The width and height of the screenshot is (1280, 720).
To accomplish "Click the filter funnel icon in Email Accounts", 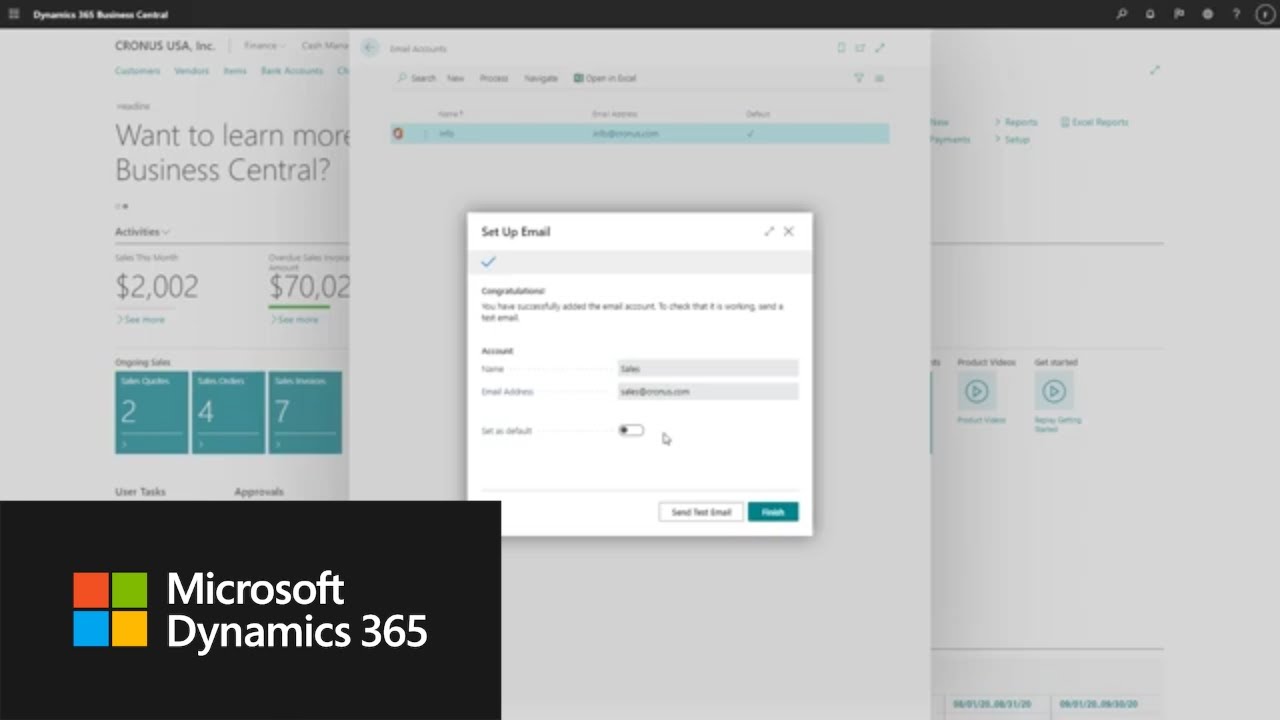I will point(858,78).
